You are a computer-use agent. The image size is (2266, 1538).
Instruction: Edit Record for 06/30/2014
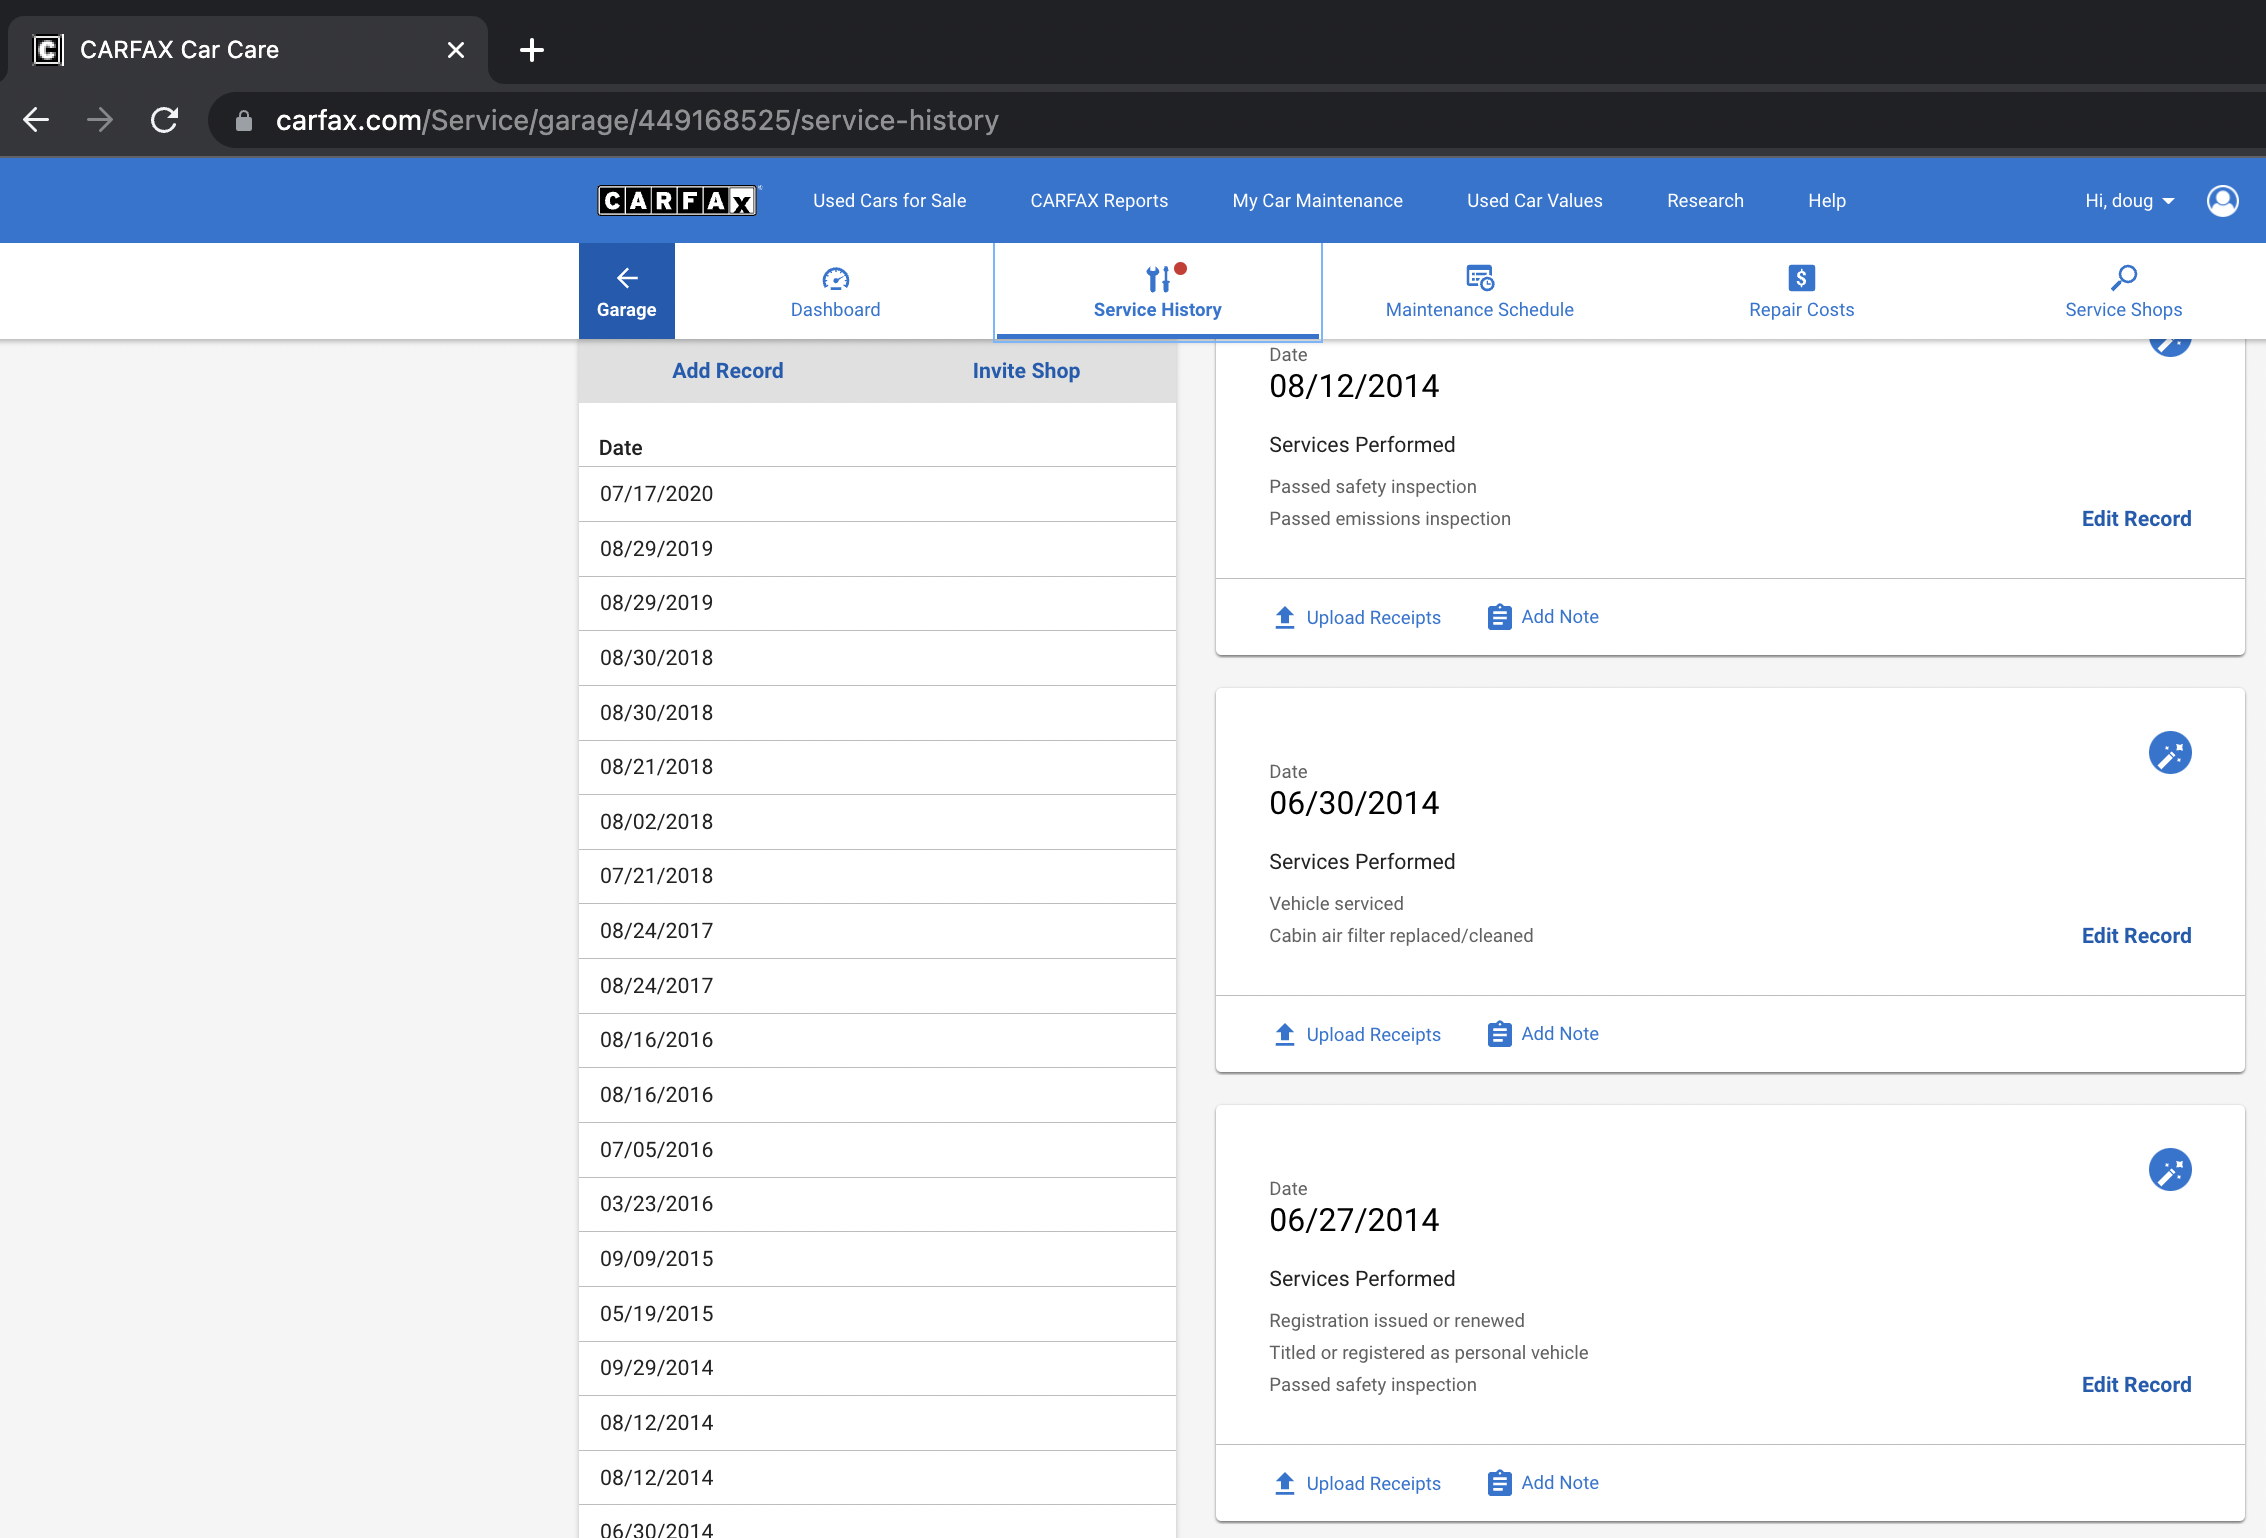[x=2136, y=936]
